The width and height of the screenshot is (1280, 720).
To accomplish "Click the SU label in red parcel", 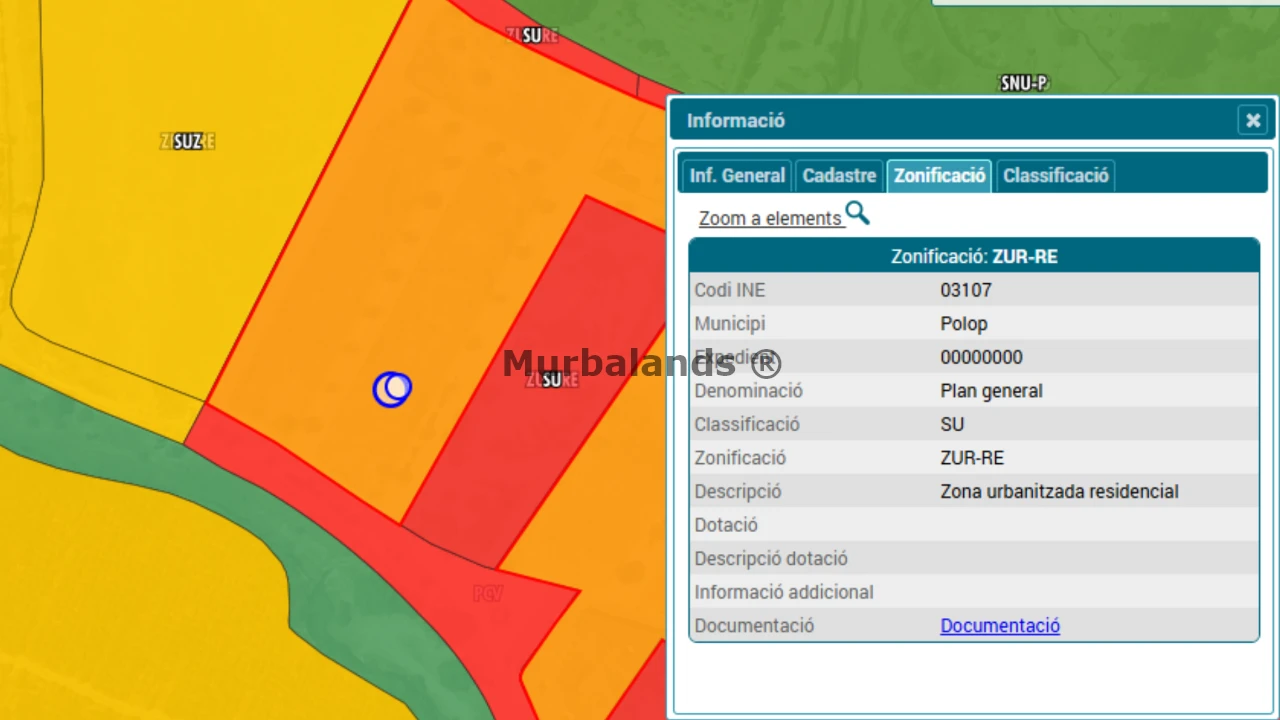I will point(552,380).
